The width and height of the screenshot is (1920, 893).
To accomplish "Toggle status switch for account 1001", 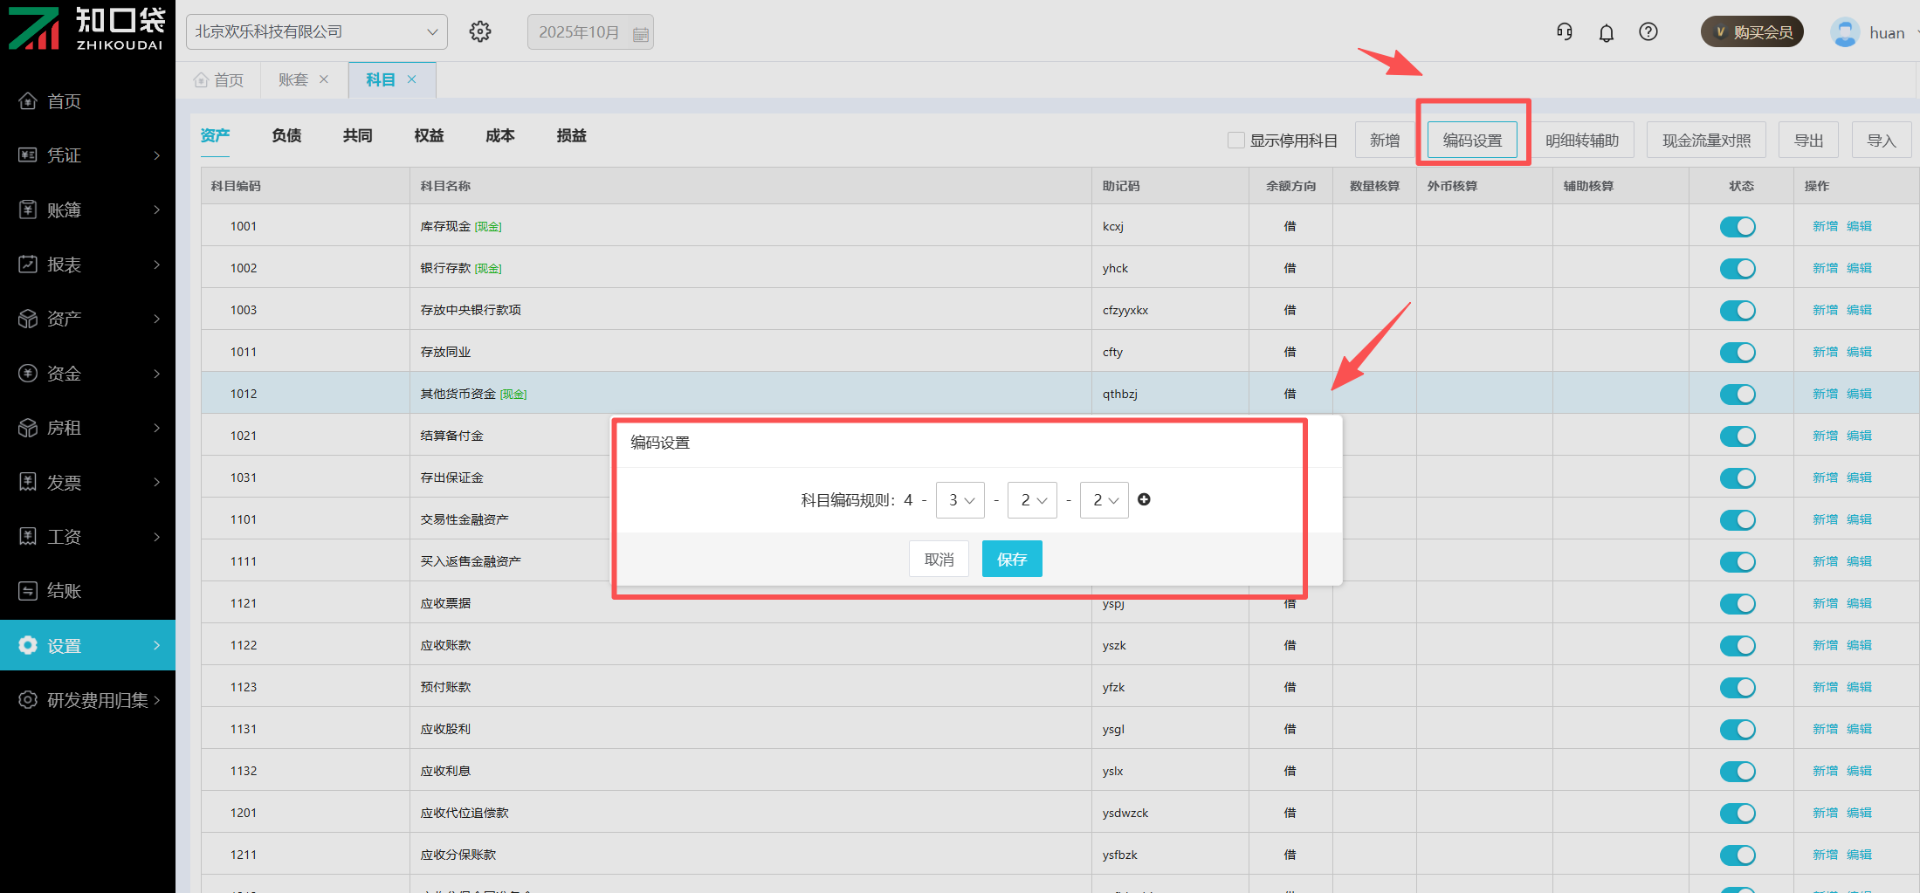I will click(1737, 227).
